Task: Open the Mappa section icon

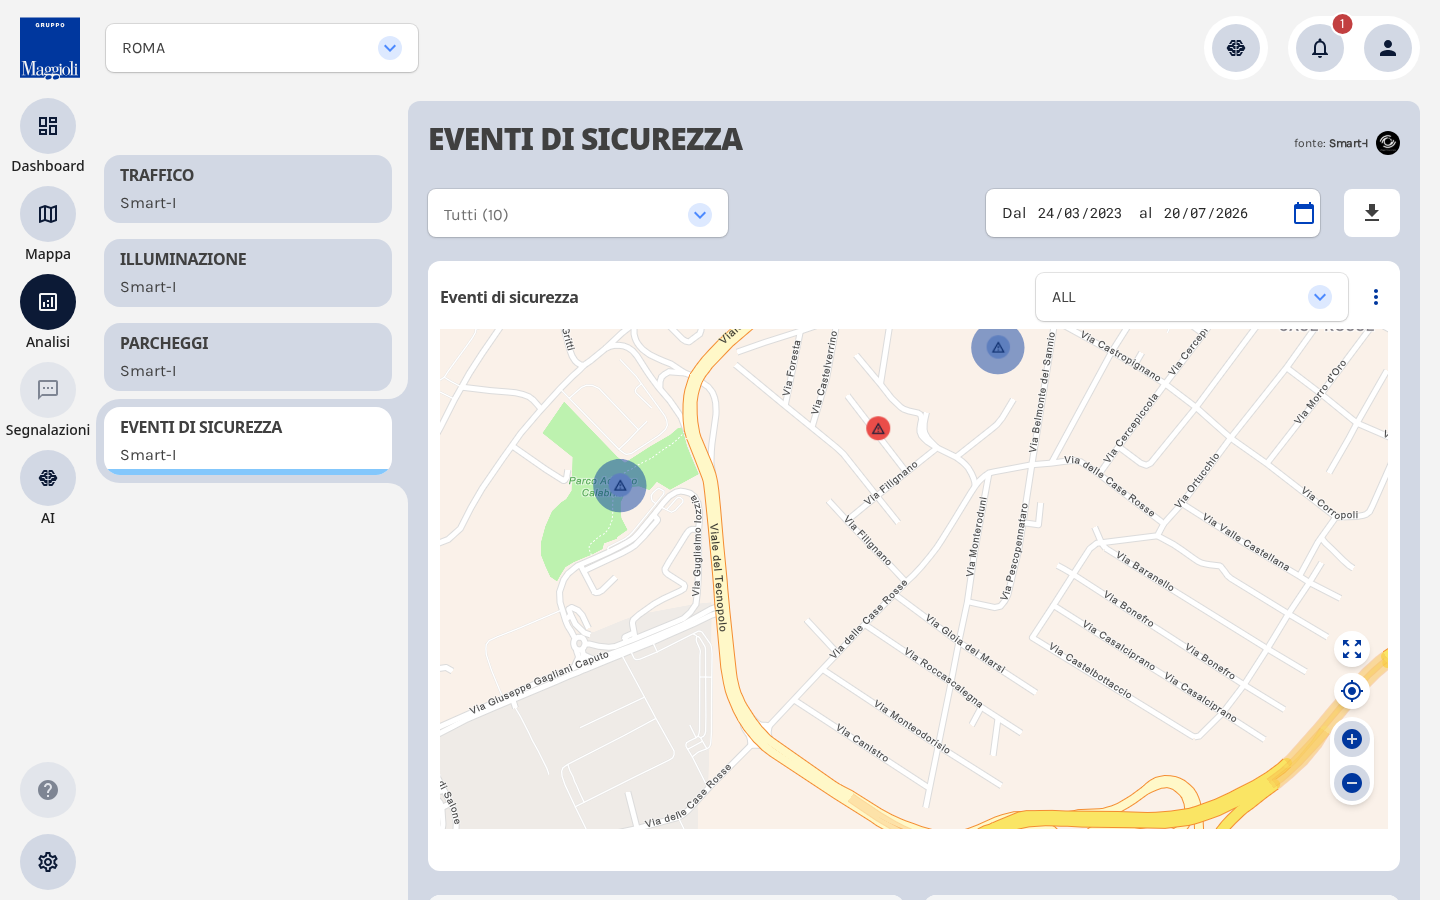Action: (x=48, y=214)
